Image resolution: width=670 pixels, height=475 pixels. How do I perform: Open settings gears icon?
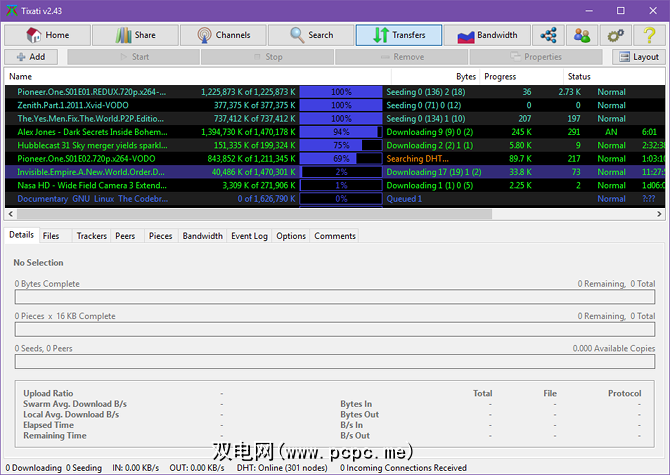pos(614,35)
